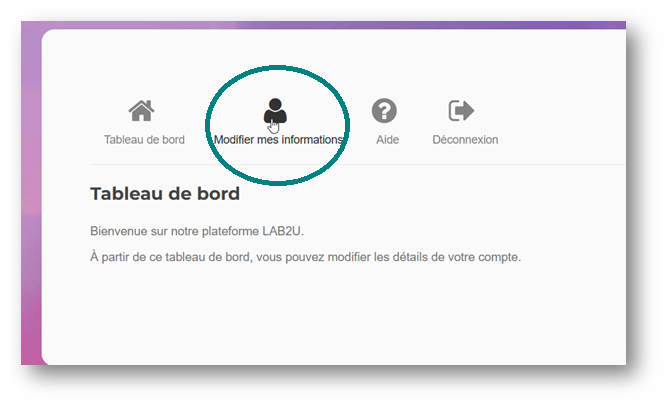The width and height of the screenshot is (668, 407).
Task: Open help via question mark icon
Action: (x=385, y=110)
